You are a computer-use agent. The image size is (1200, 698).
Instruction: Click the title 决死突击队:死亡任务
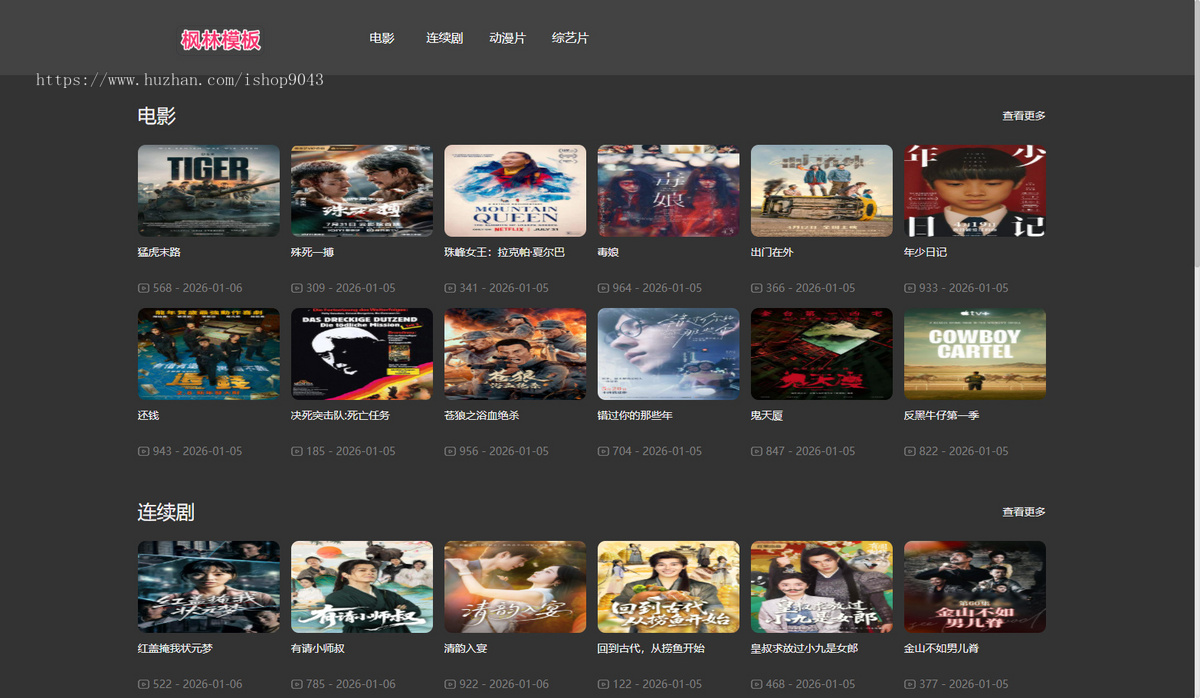340,415
